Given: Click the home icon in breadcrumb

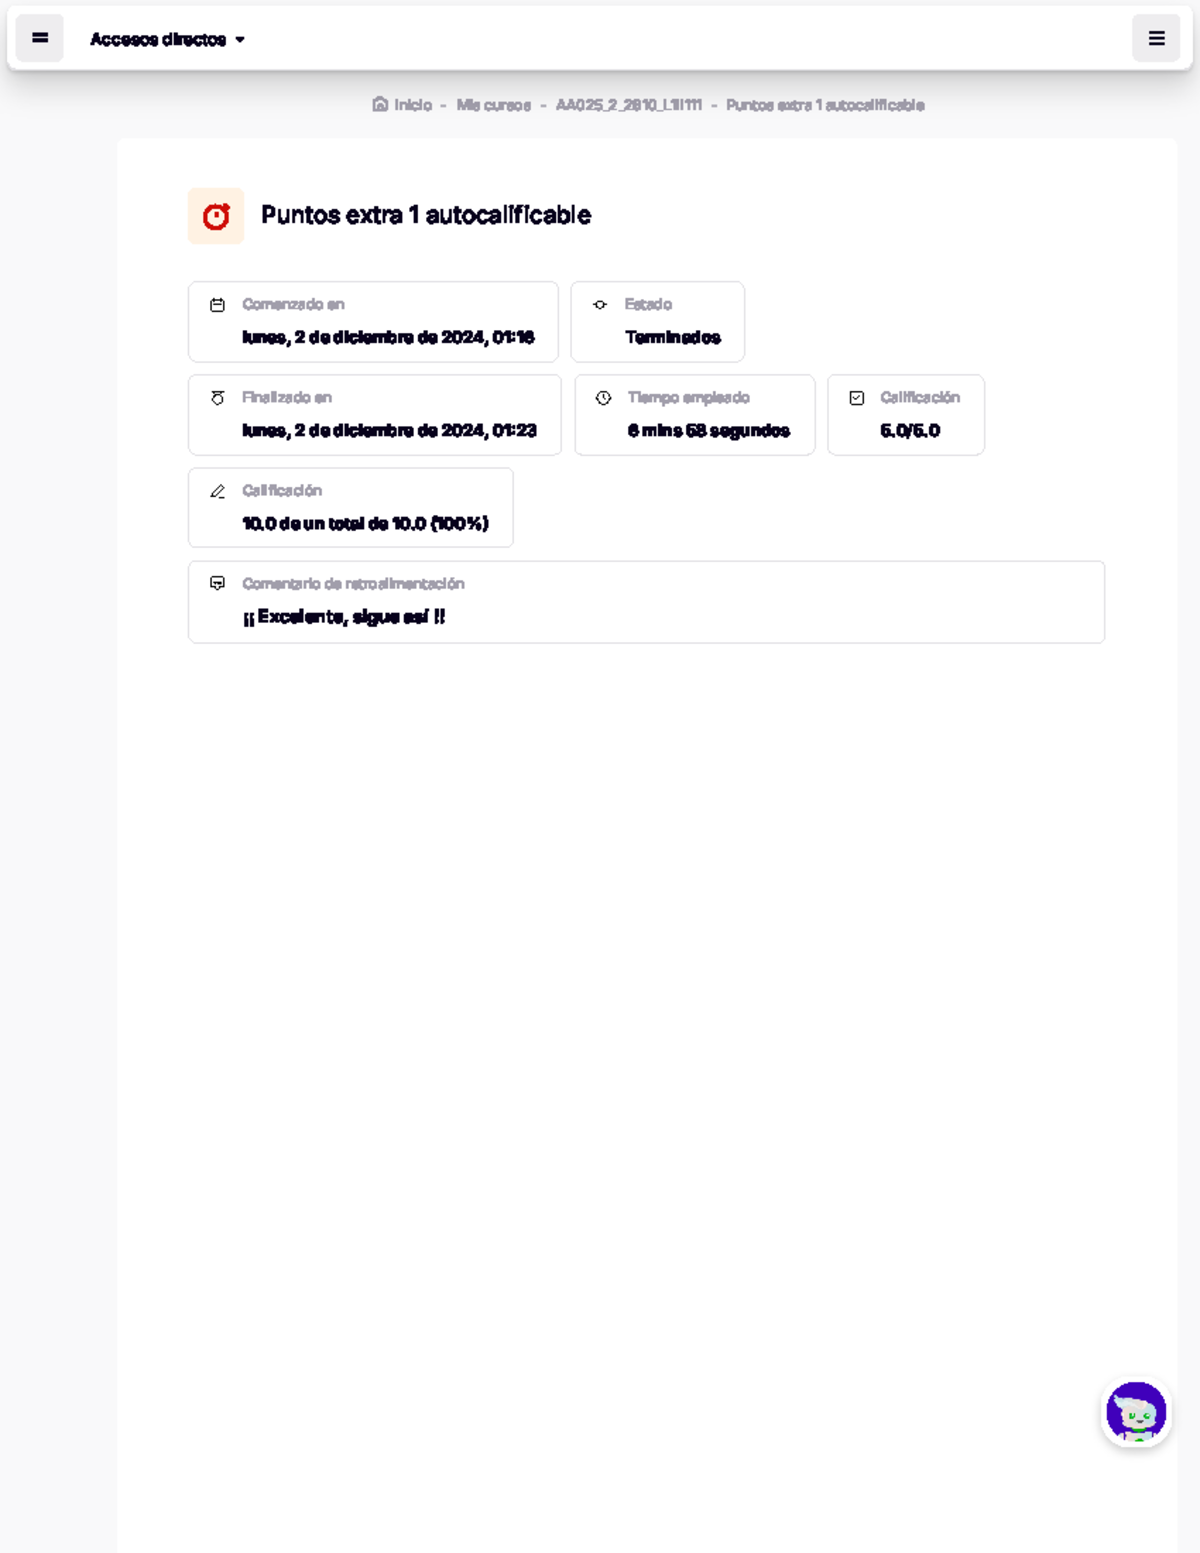Looking at the screenshot, I should pos(380,104).
